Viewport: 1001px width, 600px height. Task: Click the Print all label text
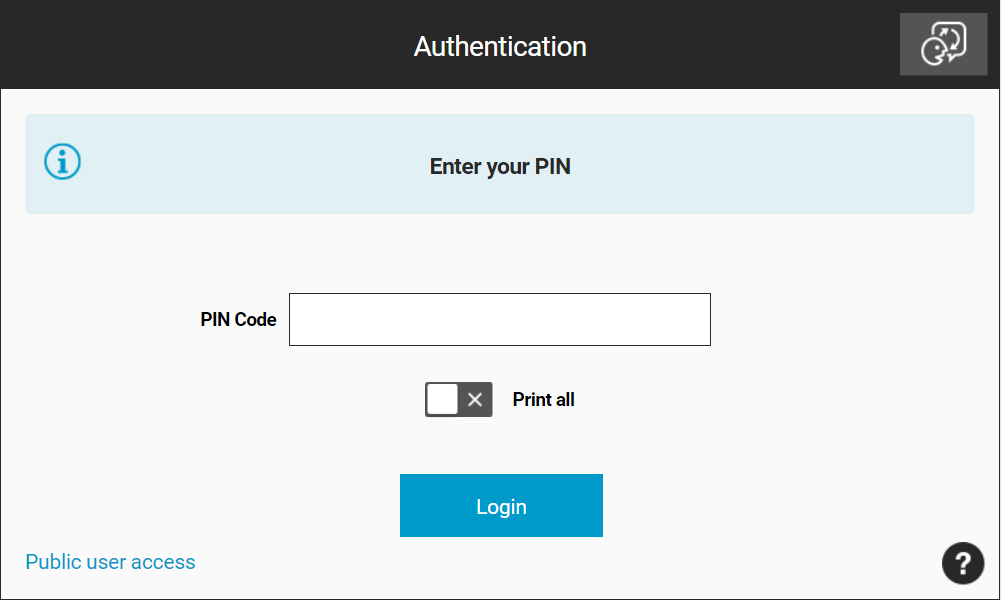[543, 400]
